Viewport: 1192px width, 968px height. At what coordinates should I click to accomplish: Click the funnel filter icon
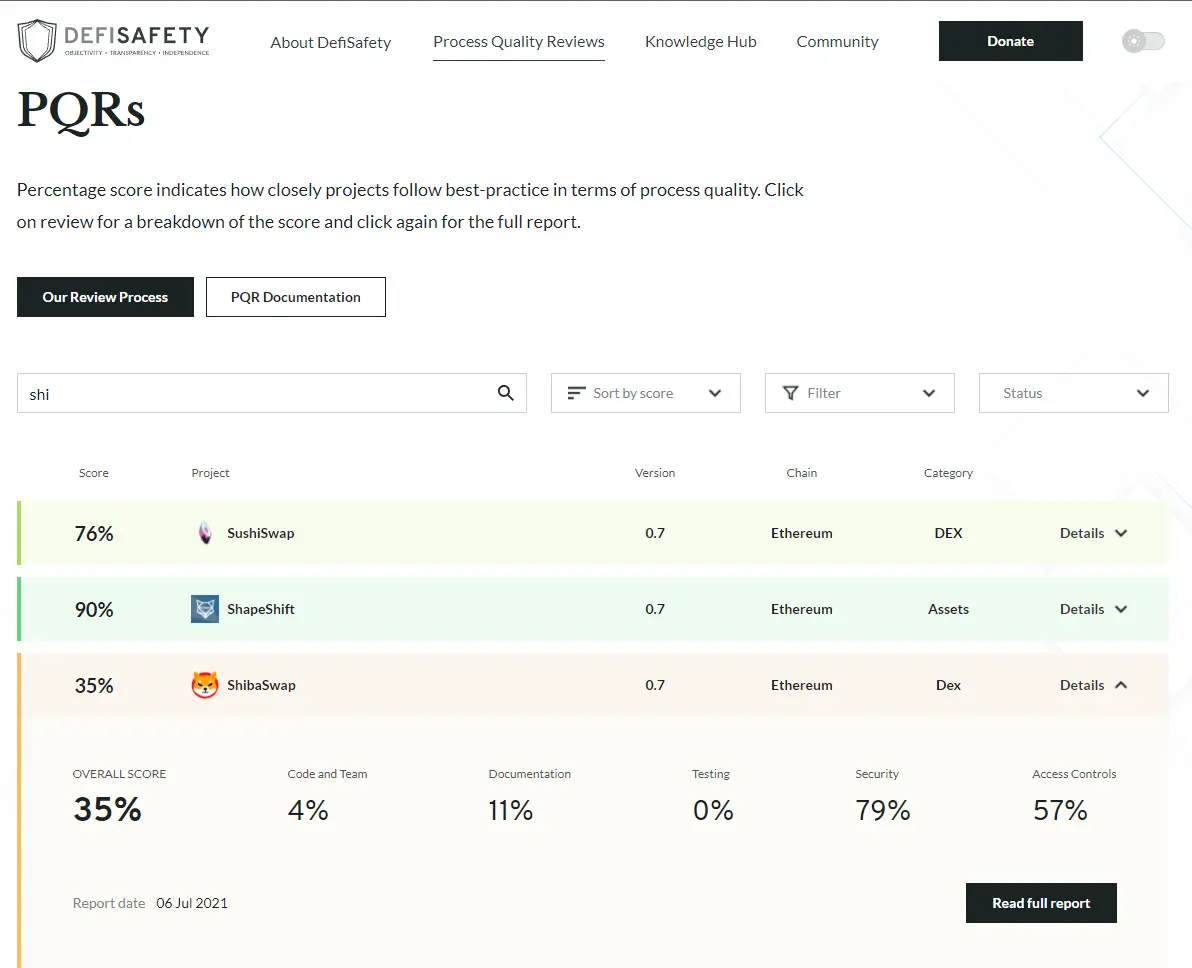pos(791,393)
